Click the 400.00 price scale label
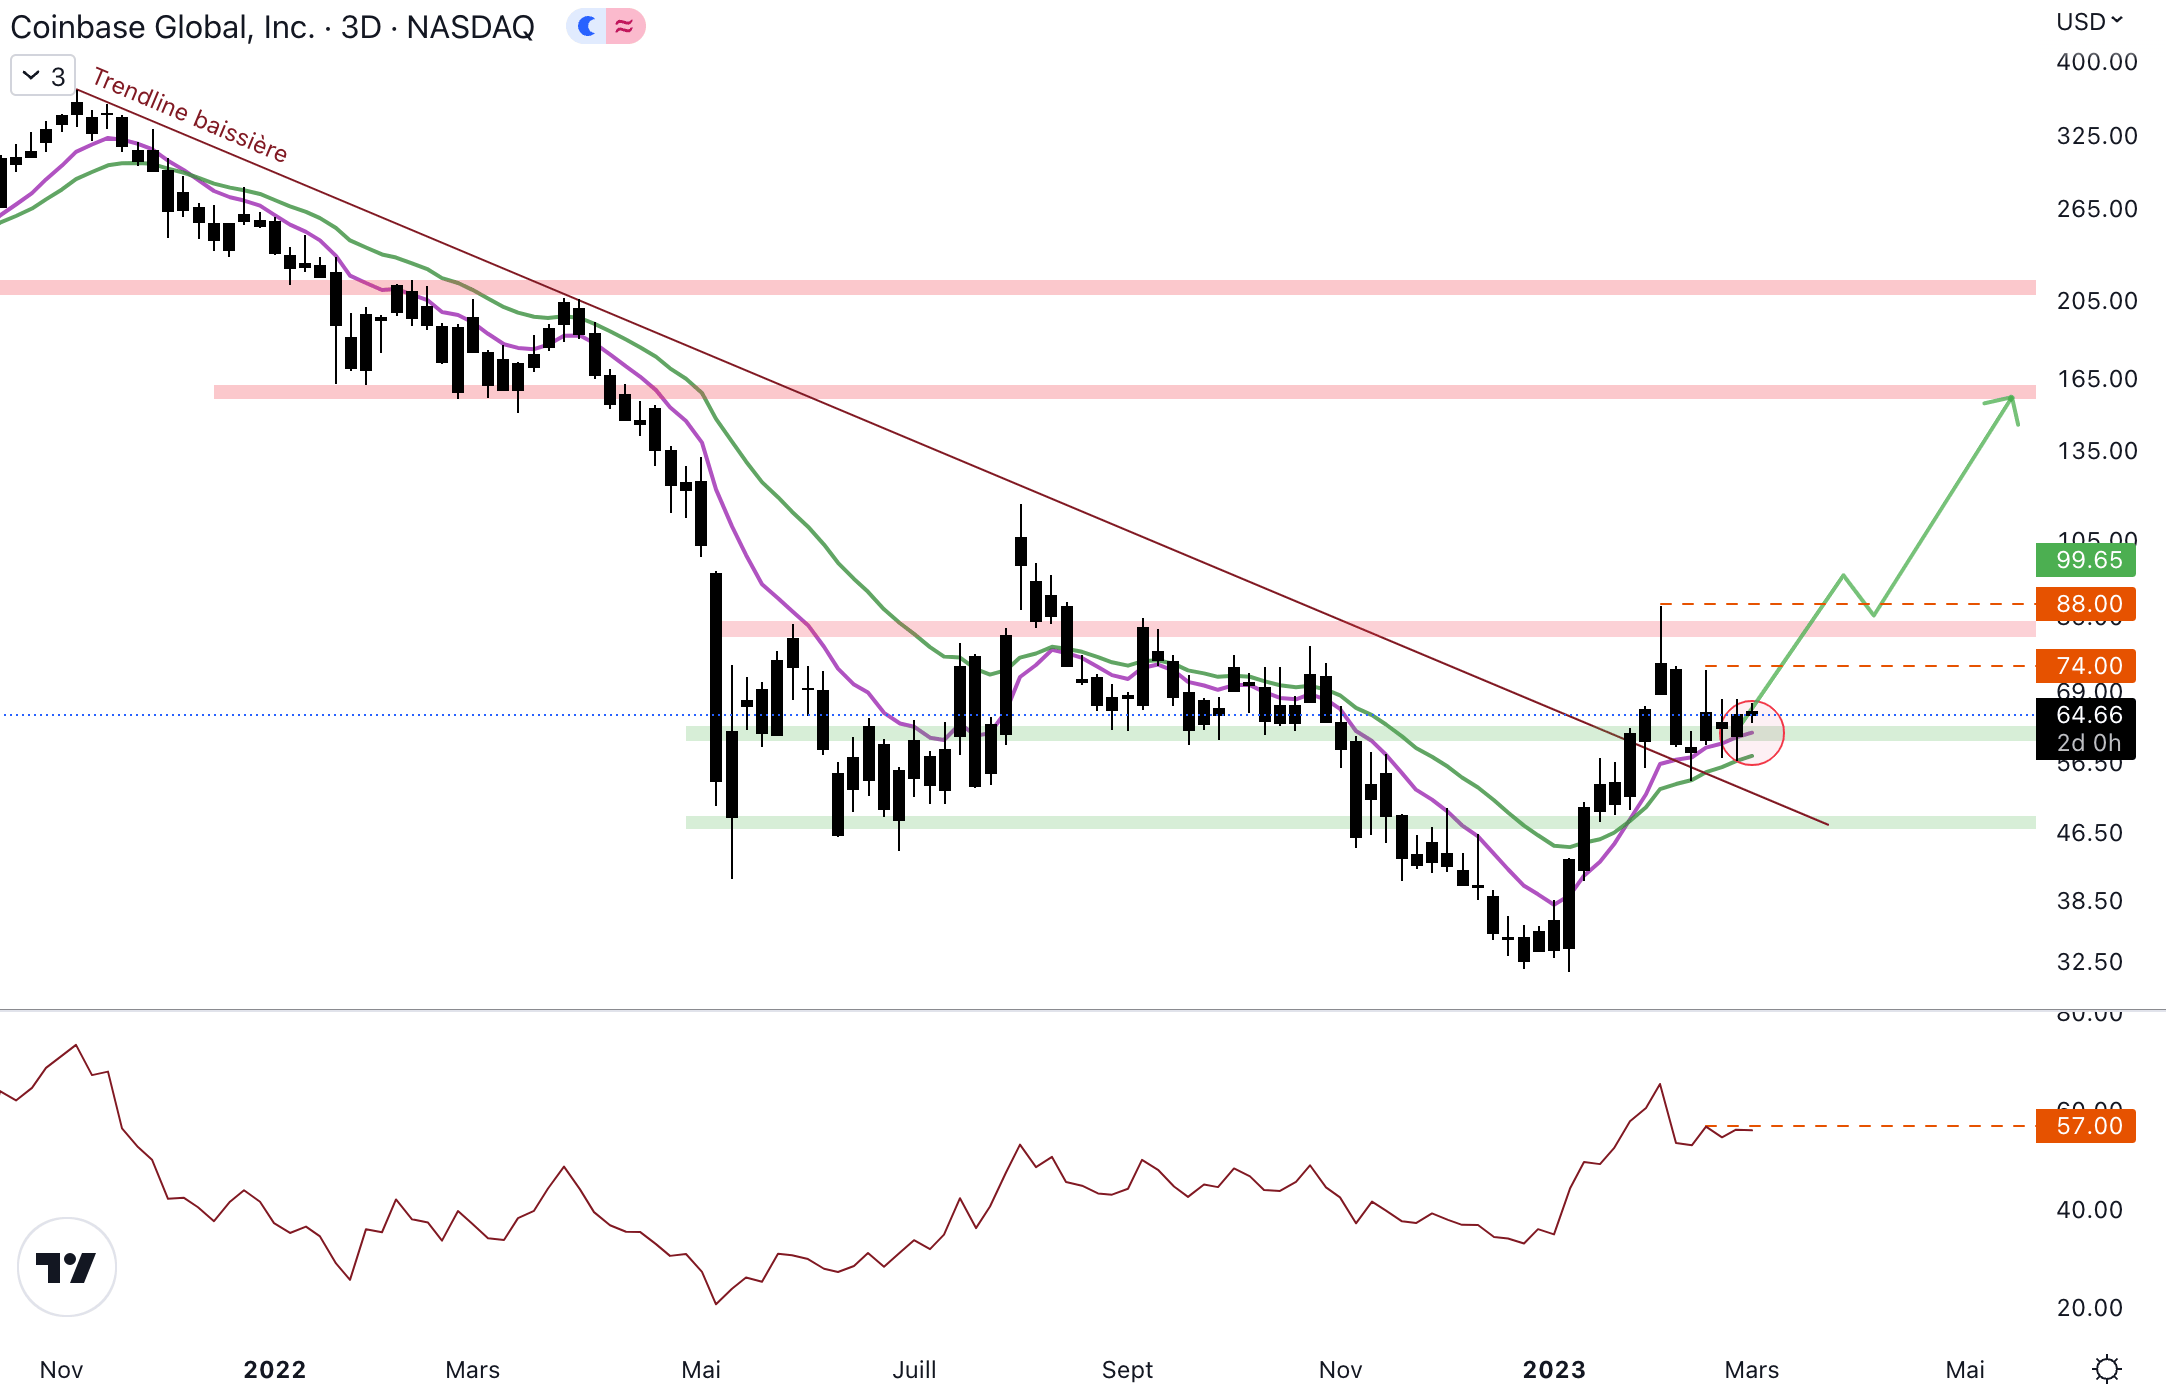 pyautogui.click(x=2096, y=62)
